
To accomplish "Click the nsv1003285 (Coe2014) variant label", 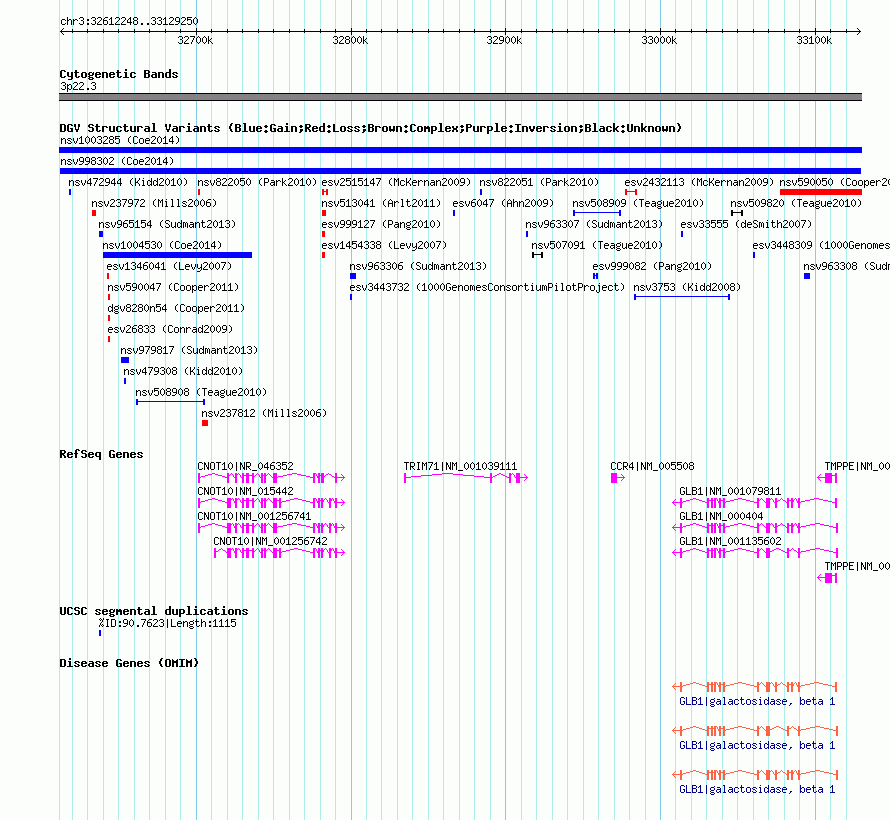I will pyautogui.click(x=120, y=140).
